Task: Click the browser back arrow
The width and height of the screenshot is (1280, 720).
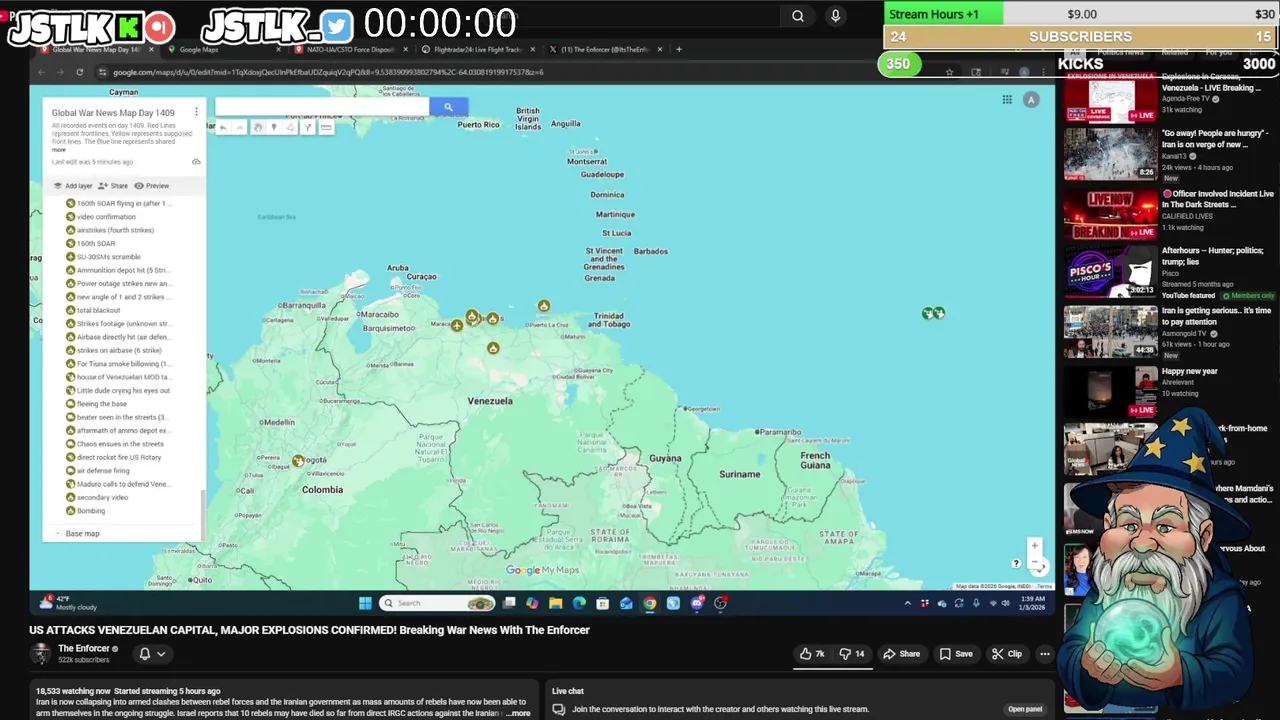Action: pos(41,72)
